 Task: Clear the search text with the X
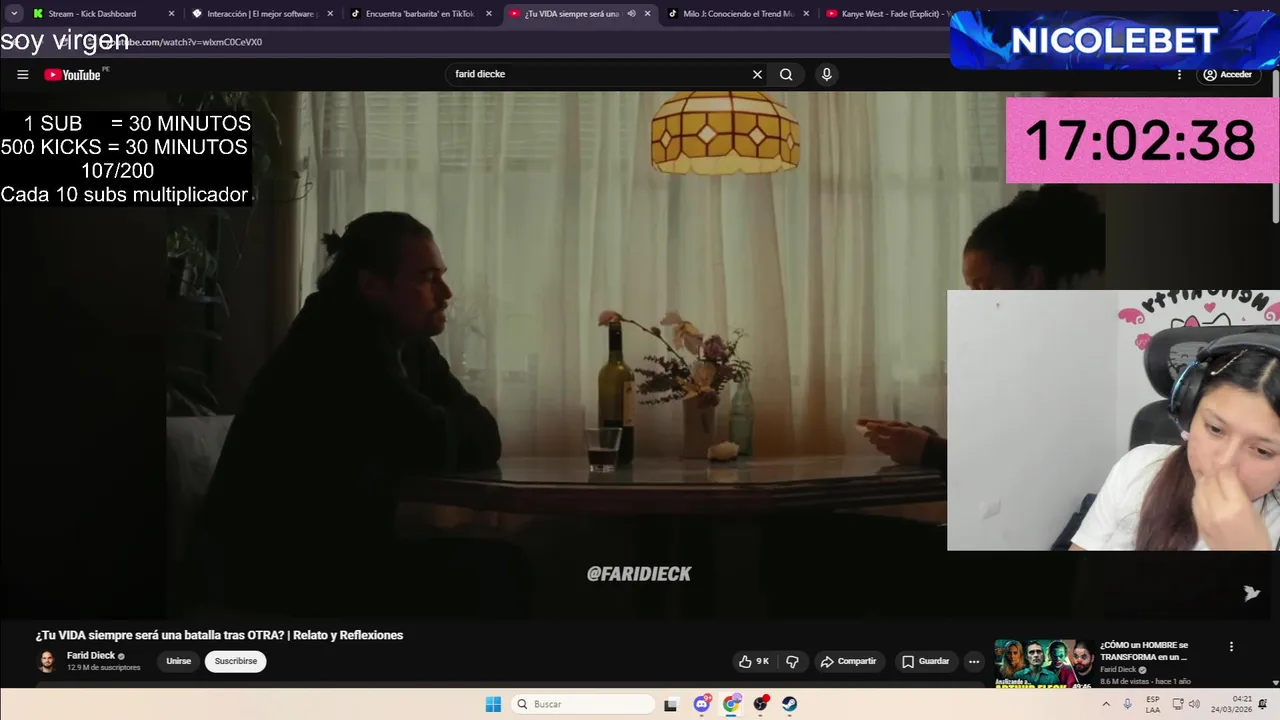point(757,74)
